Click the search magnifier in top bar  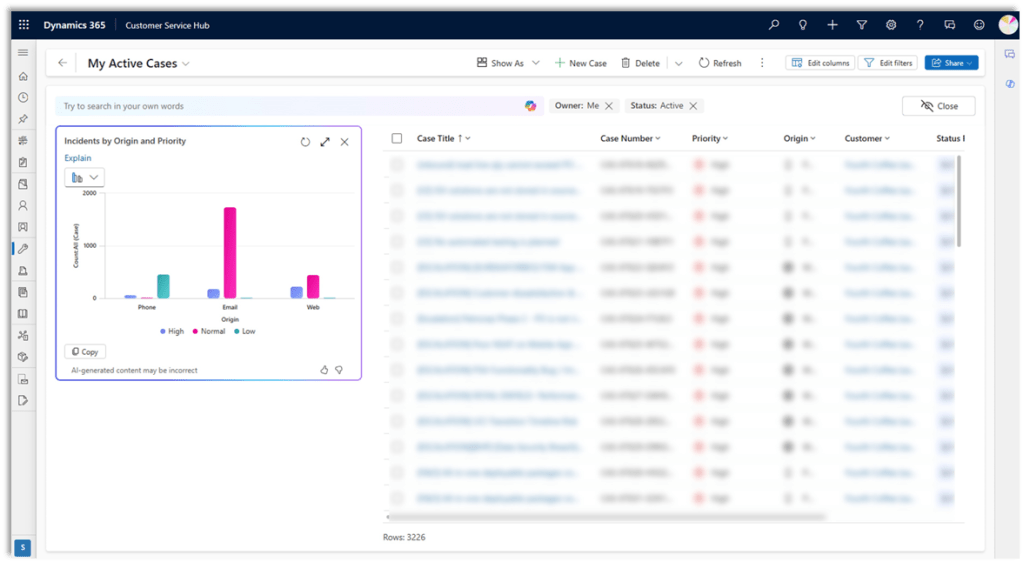[x=773, y=25]
